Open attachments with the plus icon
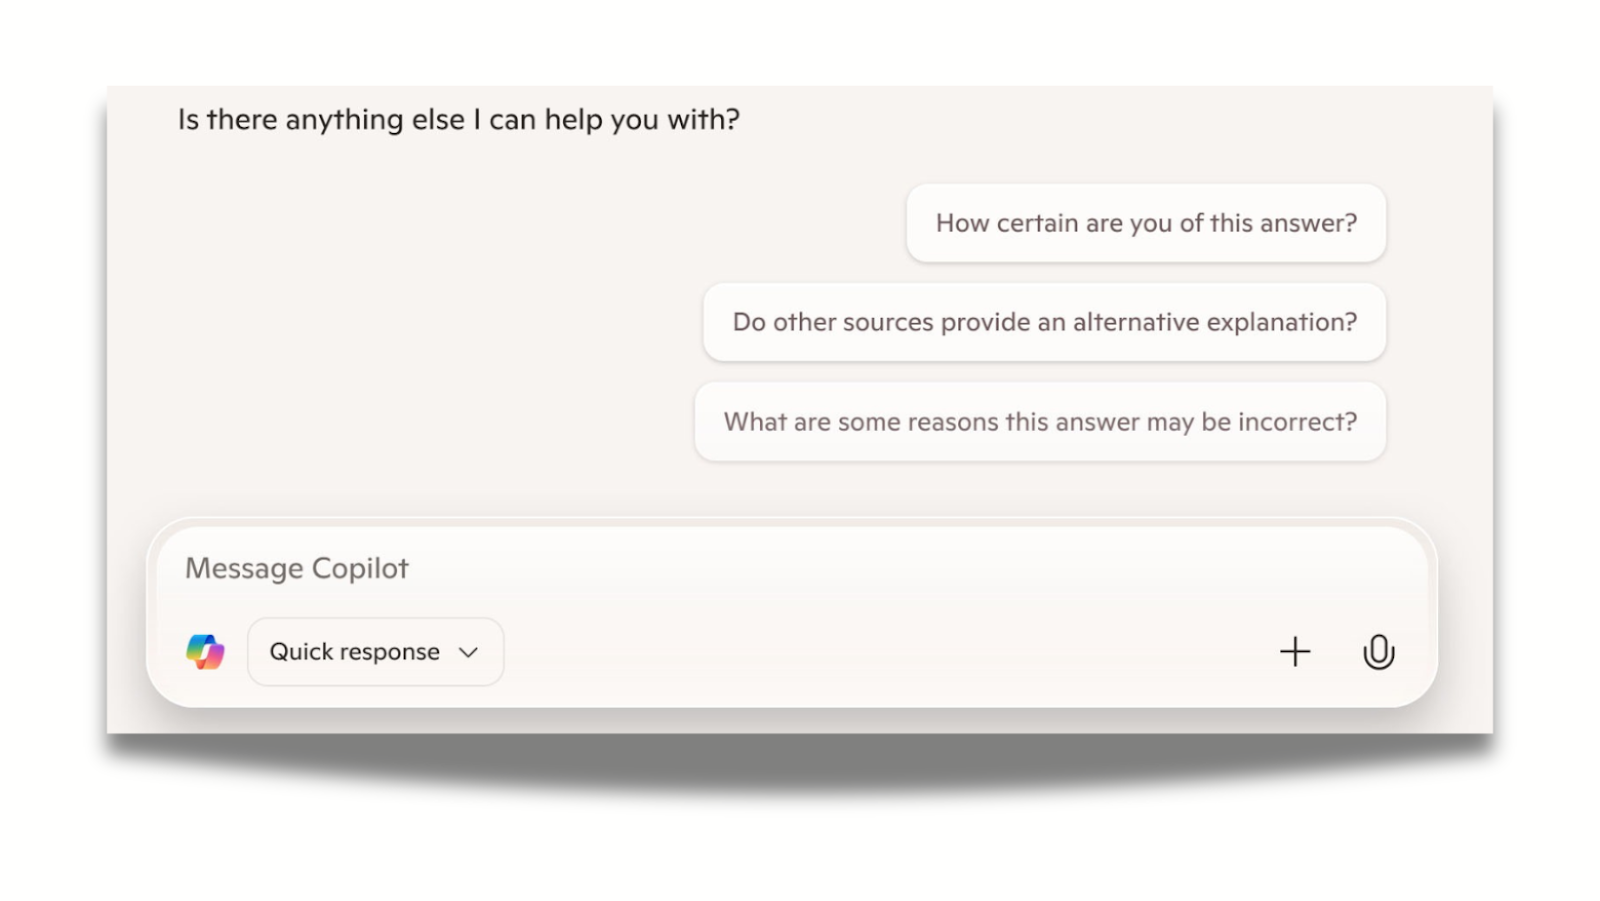 [x=1294, y=651]
